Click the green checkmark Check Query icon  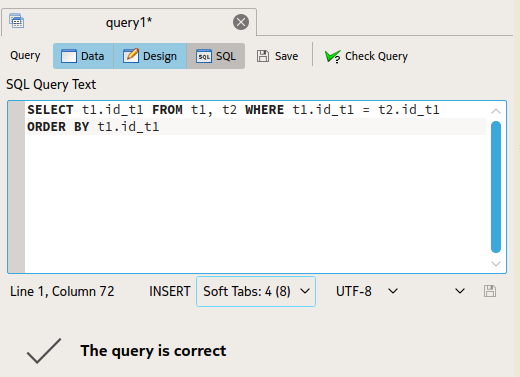click(333, 56)
